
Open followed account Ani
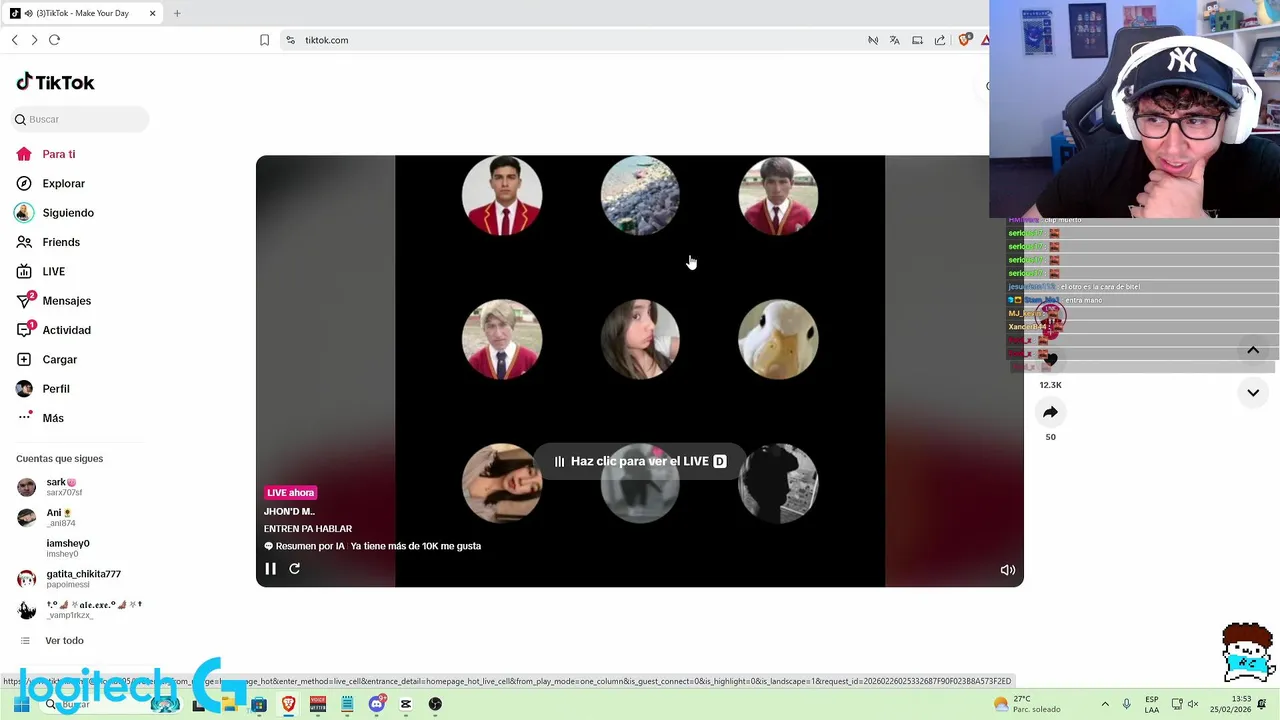coord(60,517)
